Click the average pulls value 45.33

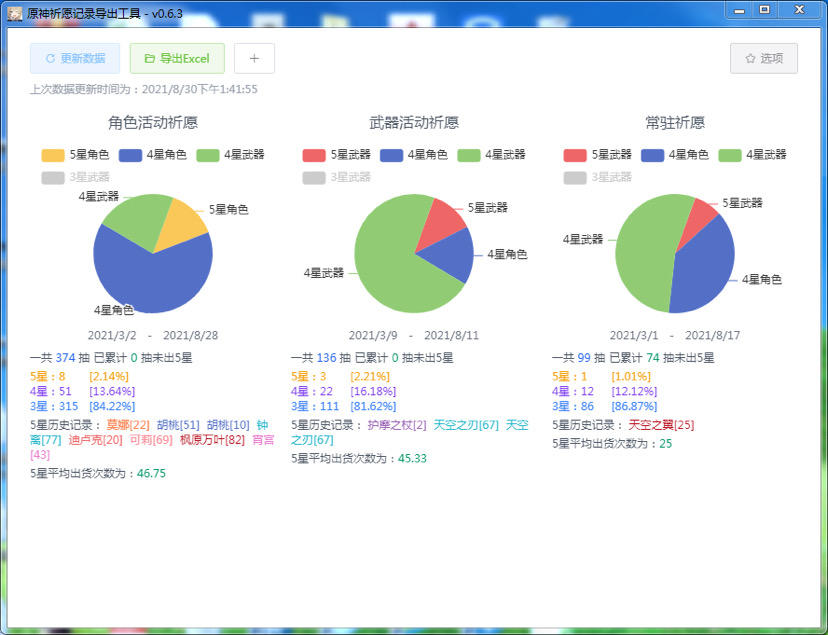pyautogui.click(x=412, y=459)
